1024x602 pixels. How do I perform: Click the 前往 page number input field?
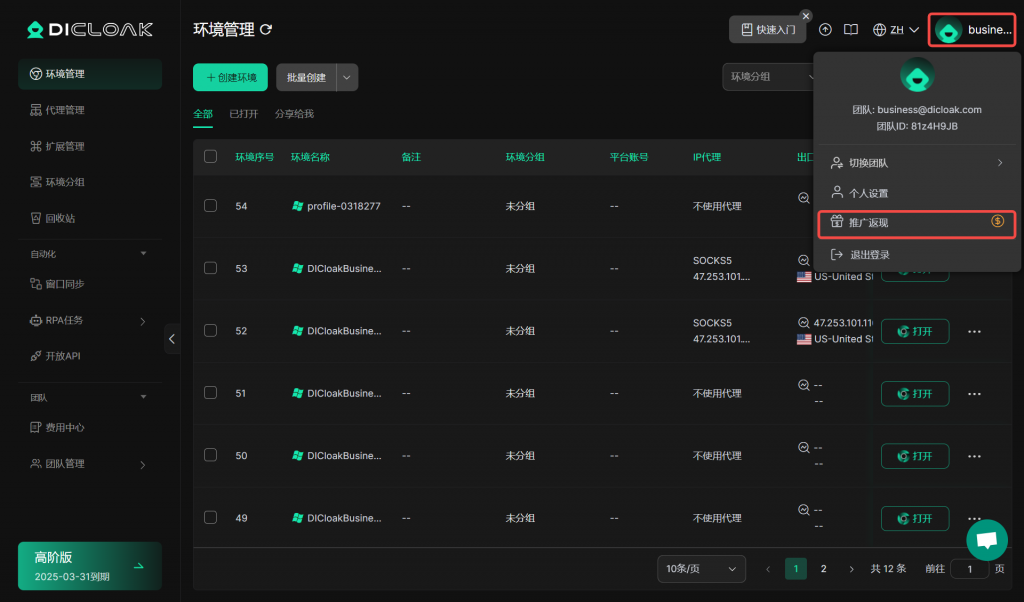click(969, 569)
